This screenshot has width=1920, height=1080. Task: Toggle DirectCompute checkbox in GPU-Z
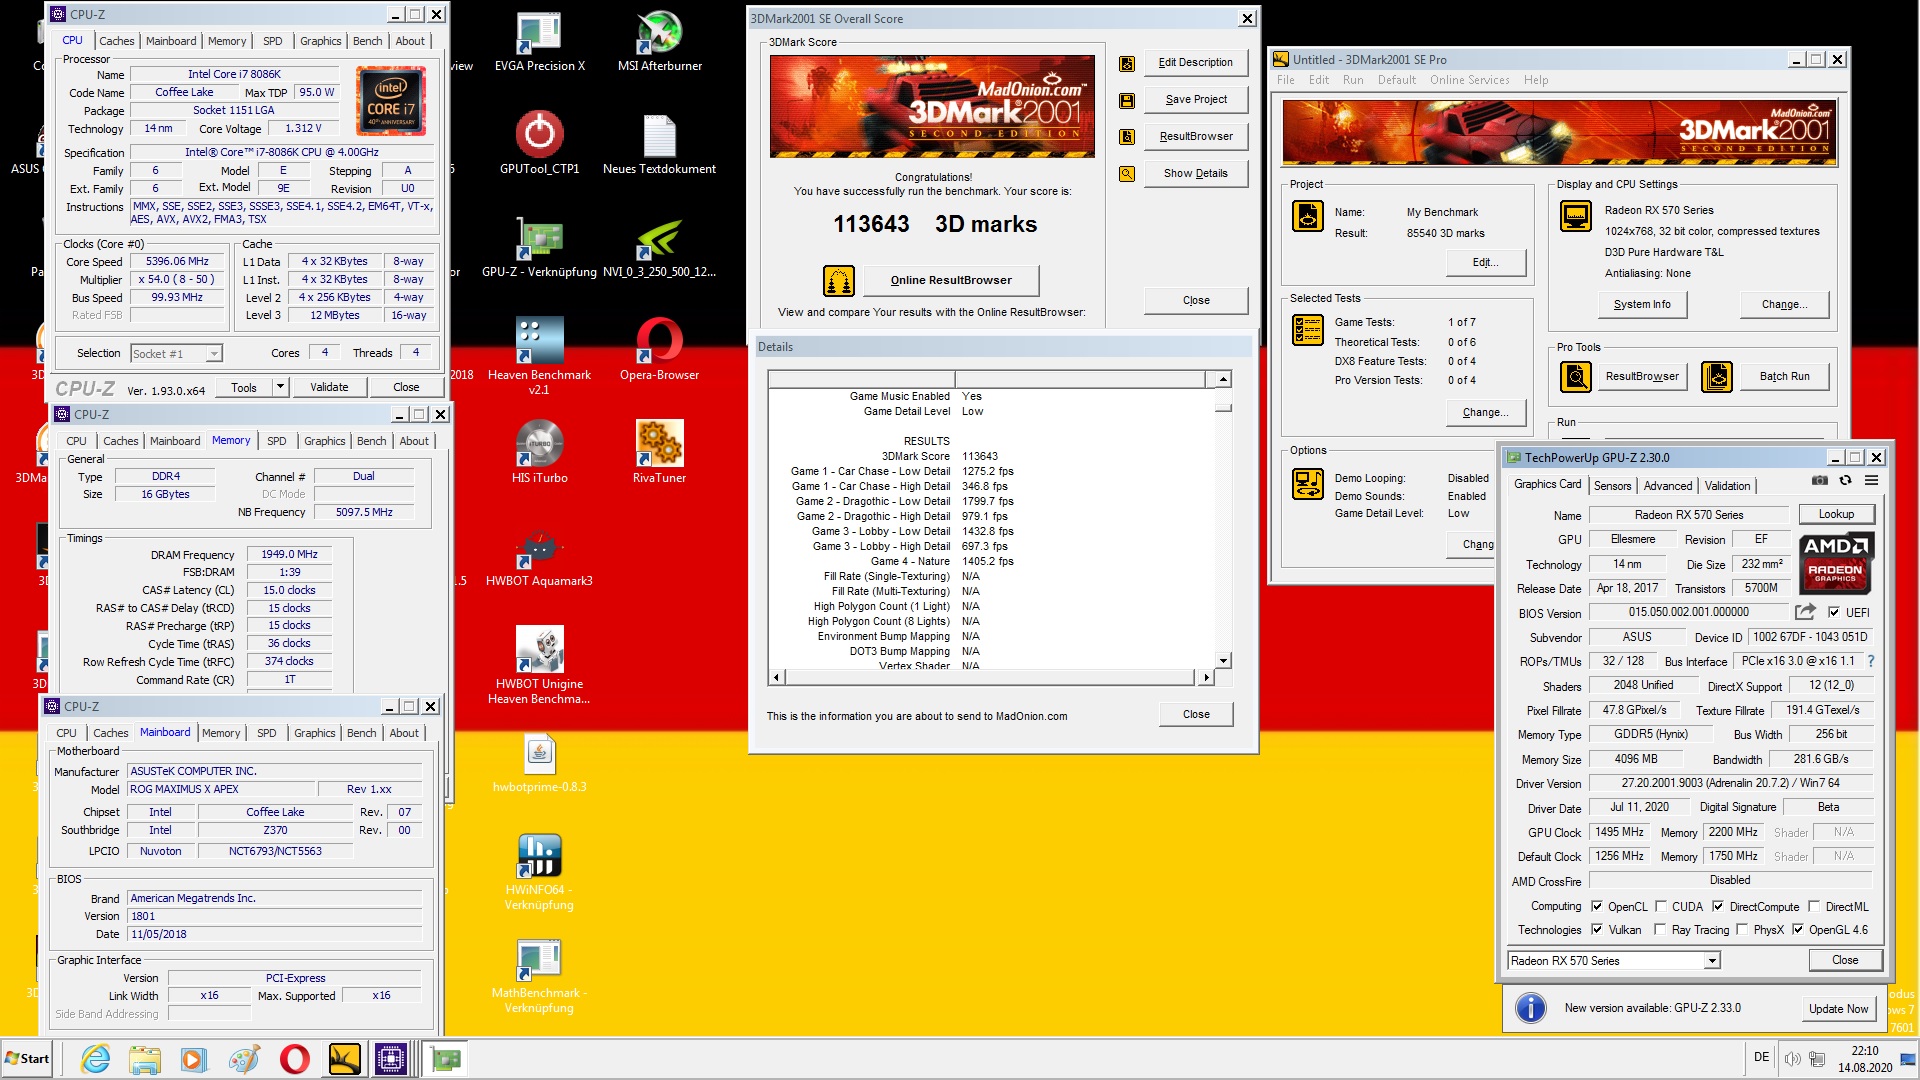[1718, 907]
